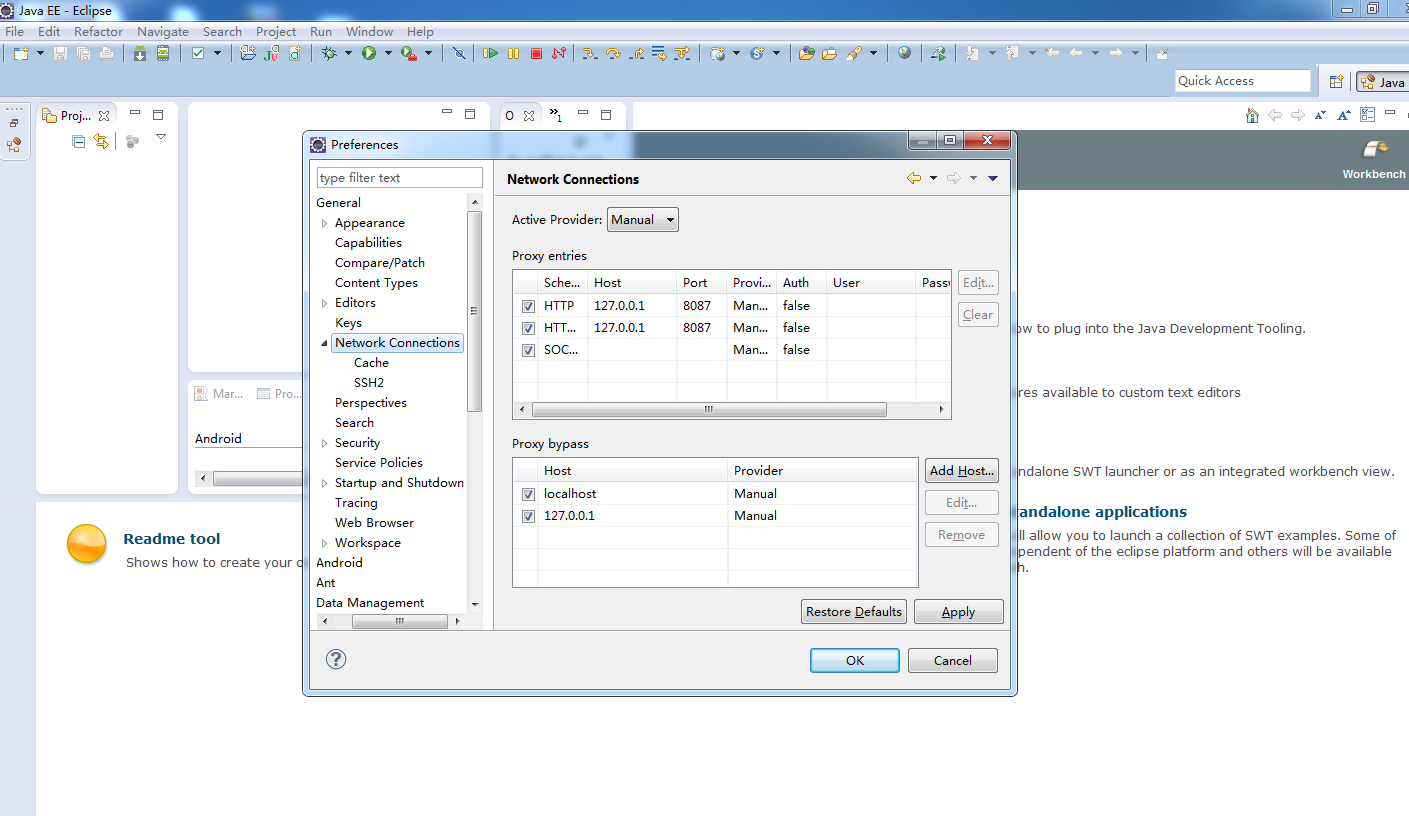
Task: Click the Step Into icon
Action: [x=590, y=53]
